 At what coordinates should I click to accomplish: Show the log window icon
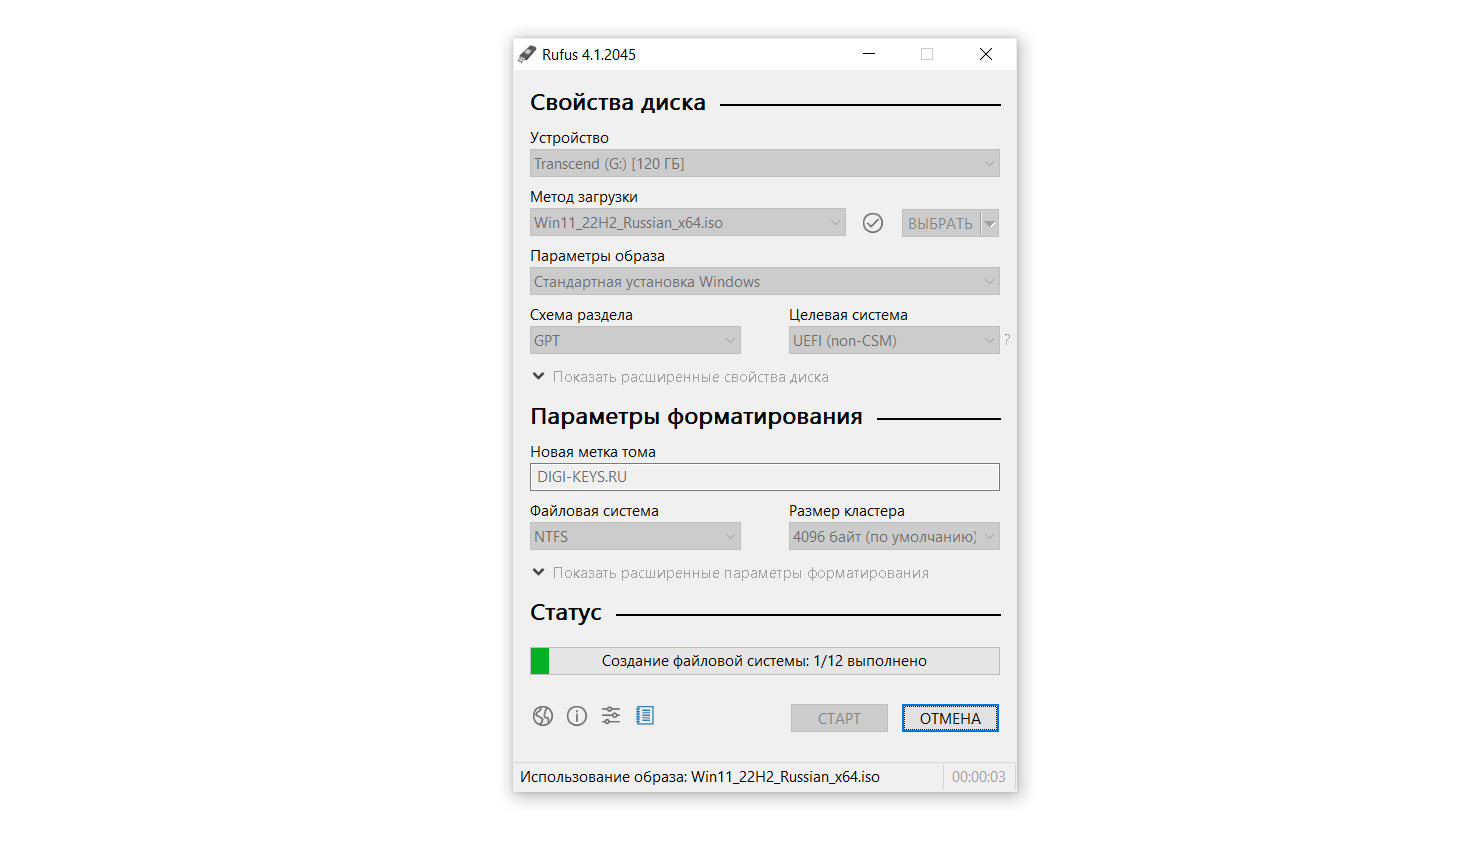[645, 716]
